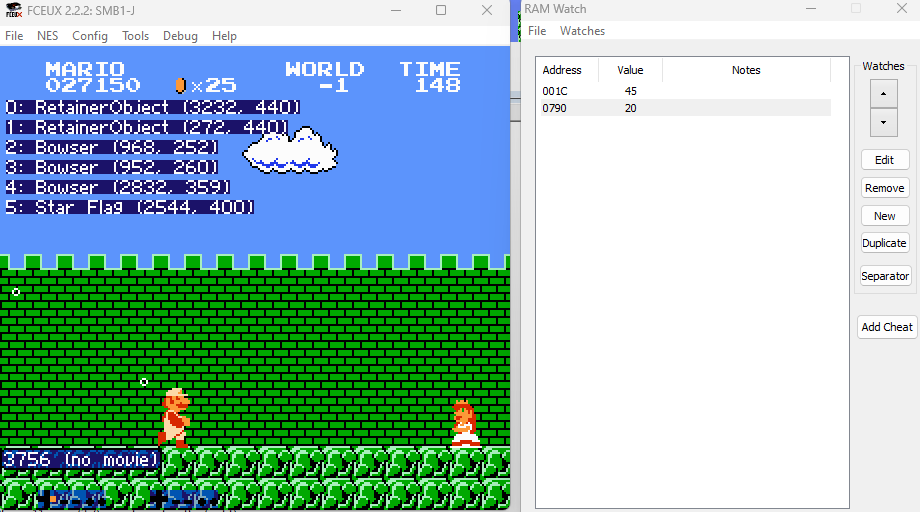Screen dimensions: 920x512
Task: Sort by the Value column header
Action: point(630,70)
